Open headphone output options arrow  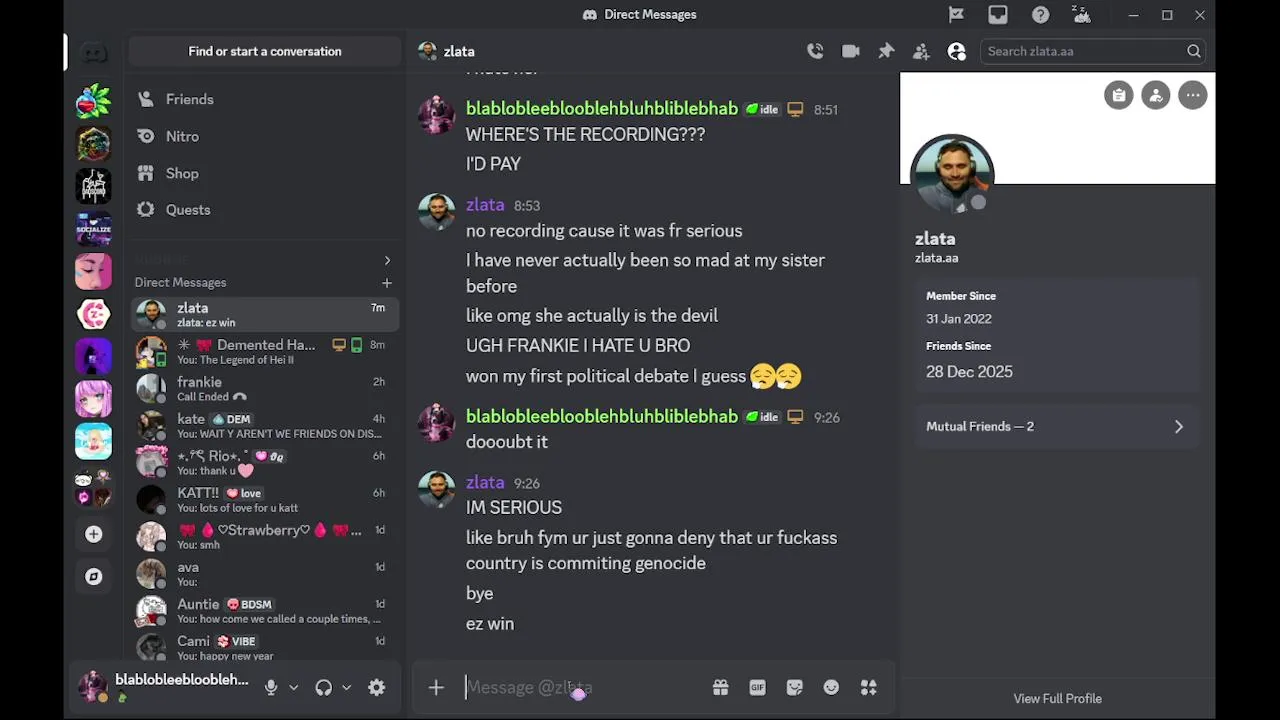[x=346, y=687]
